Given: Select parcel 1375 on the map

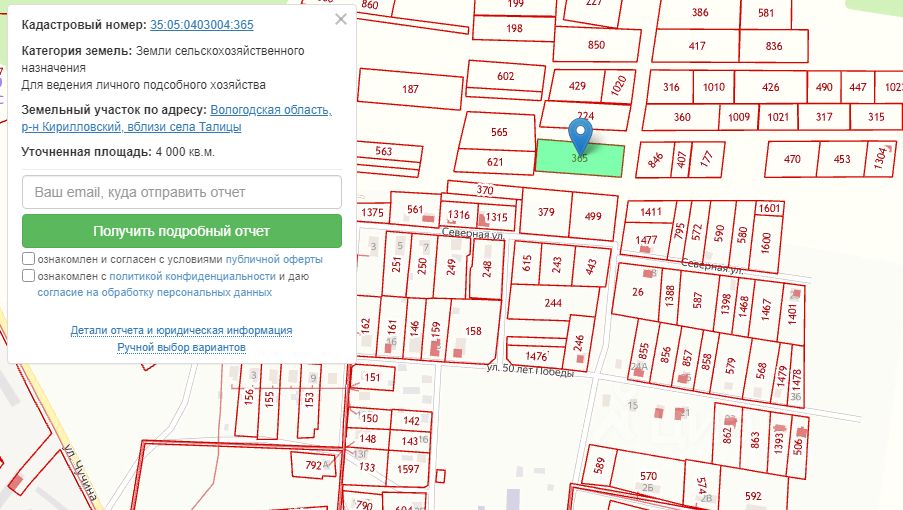Looking at the screenshot, I should tap(372, 212).
